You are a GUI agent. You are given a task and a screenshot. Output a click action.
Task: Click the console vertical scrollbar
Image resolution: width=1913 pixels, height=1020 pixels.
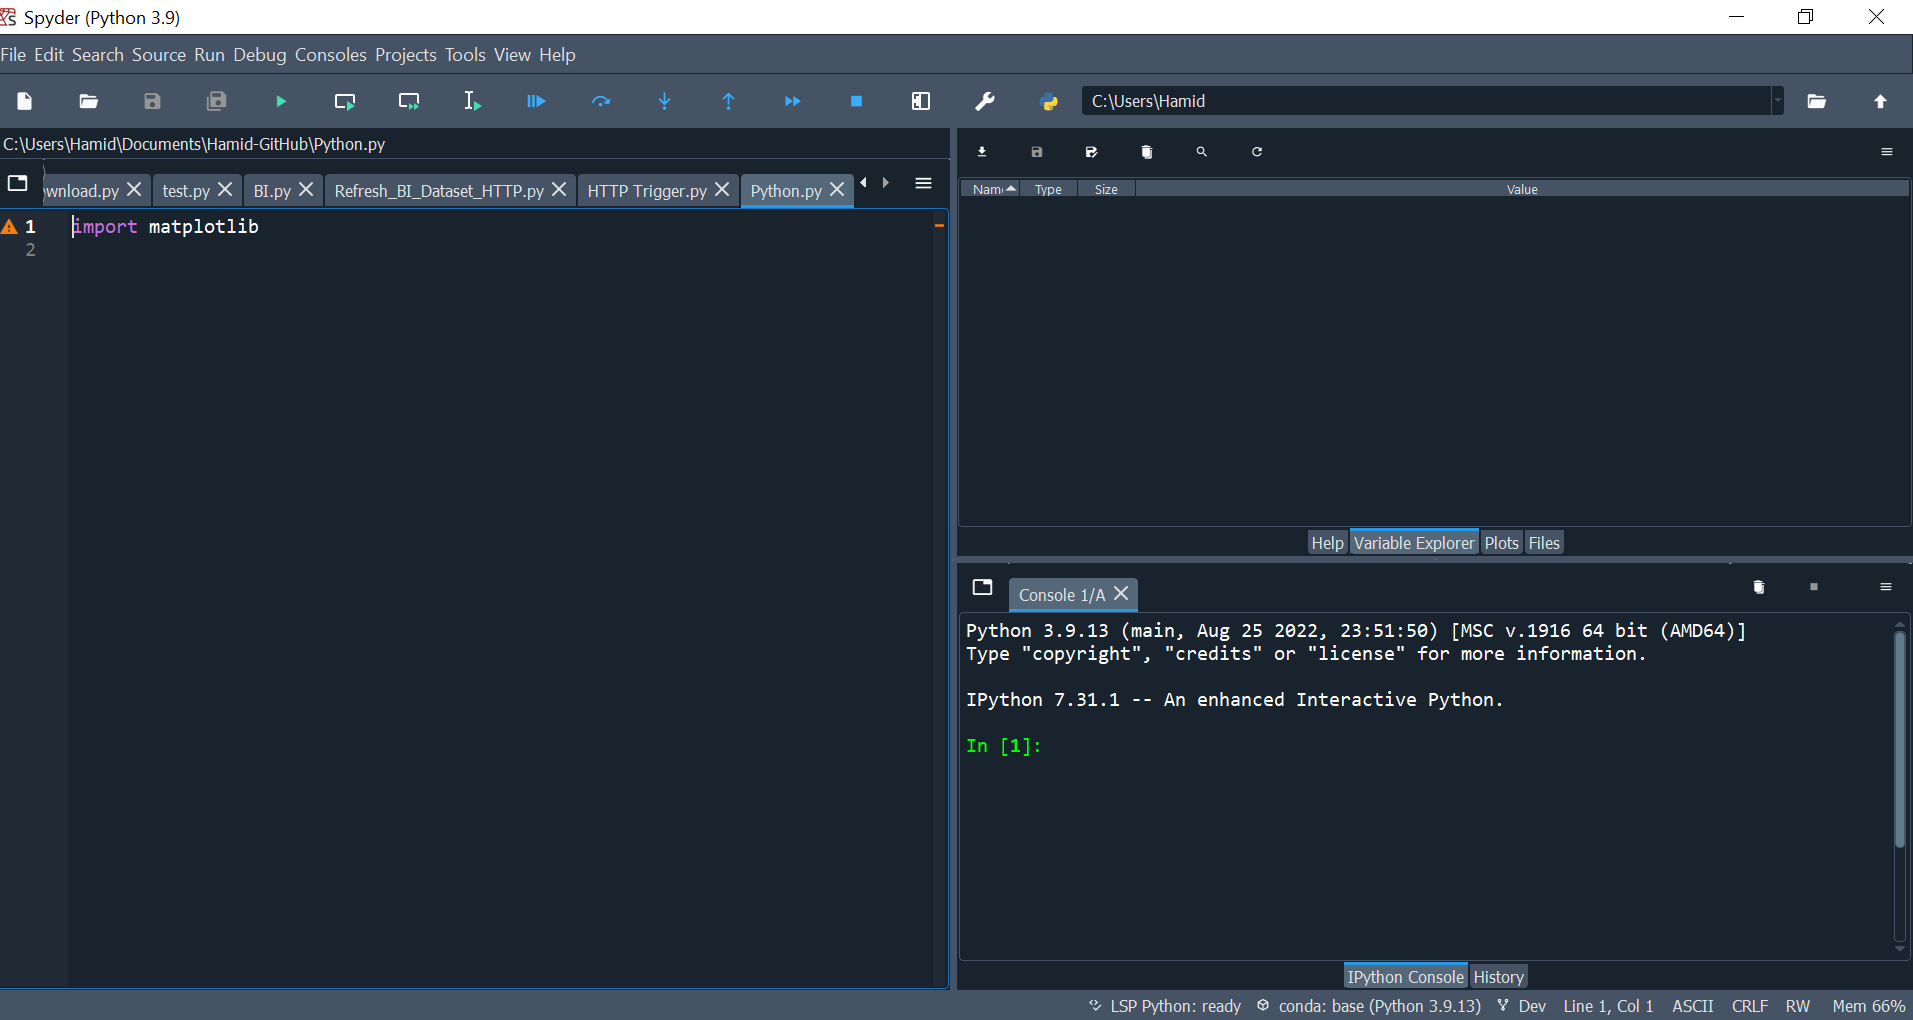click(x=1900, y=740)
